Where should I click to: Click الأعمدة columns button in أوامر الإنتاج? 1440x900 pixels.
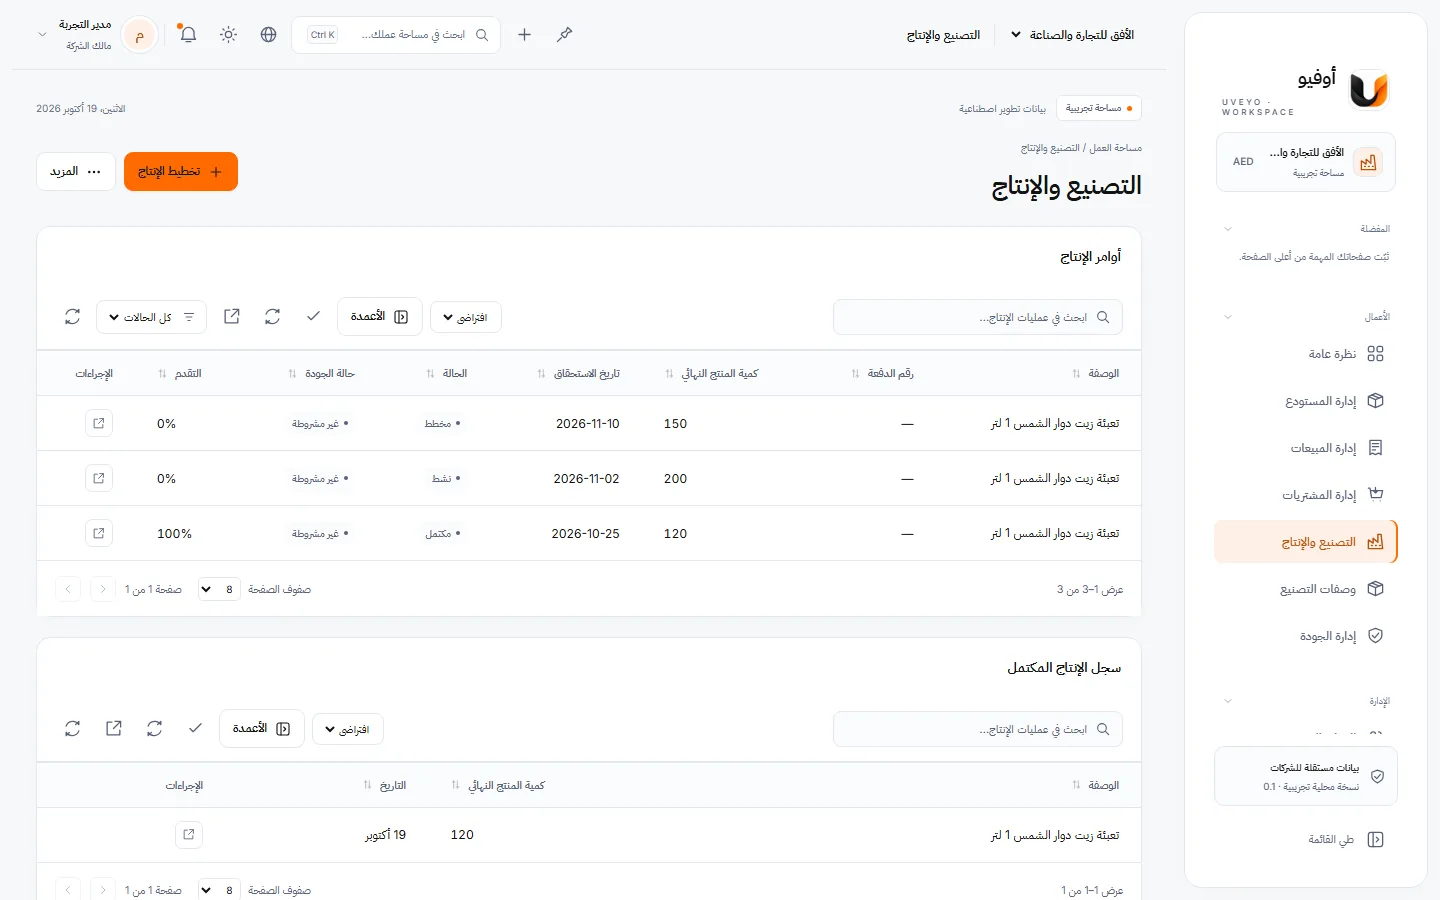(380, 317)
